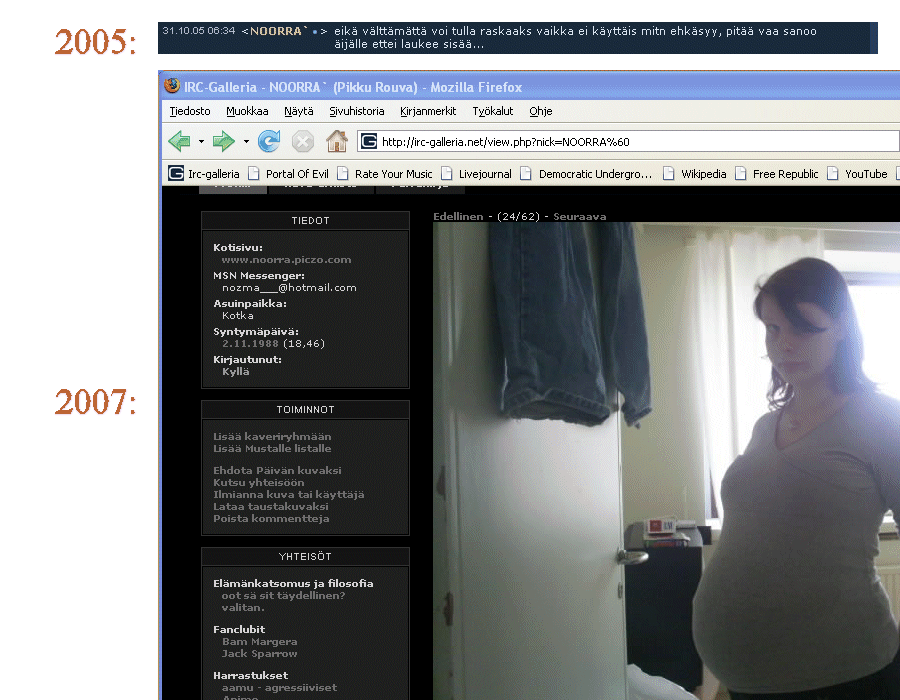Click the page icon beside Free Republic

pyautogui.click(x=741, y=173)
